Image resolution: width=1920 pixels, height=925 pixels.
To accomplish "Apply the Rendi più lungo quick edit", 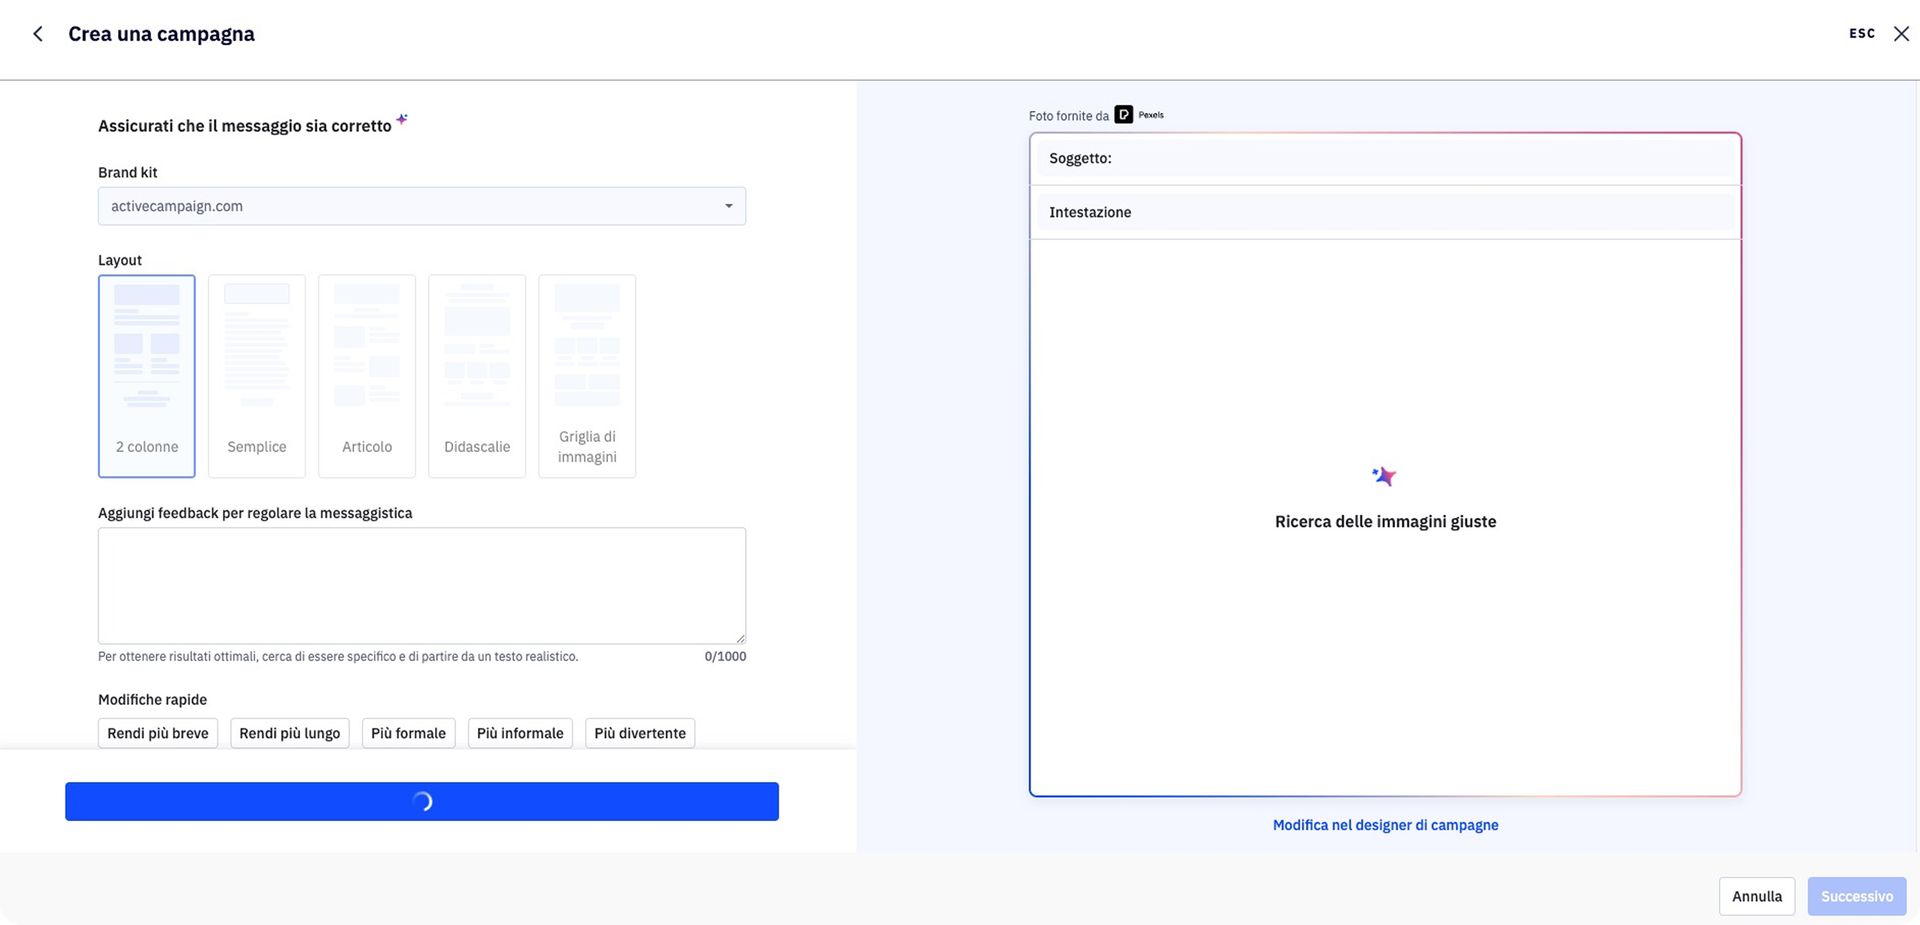I will (x=290, y=733).
